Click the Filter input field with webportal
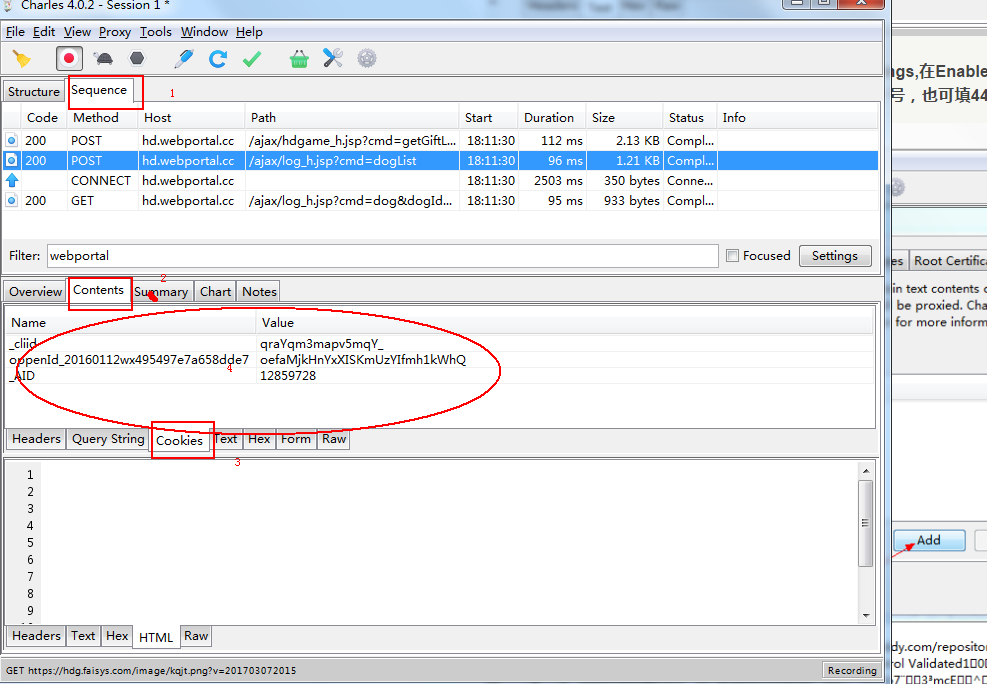This screenshot has width=987, height=684. tap(382, 256)
